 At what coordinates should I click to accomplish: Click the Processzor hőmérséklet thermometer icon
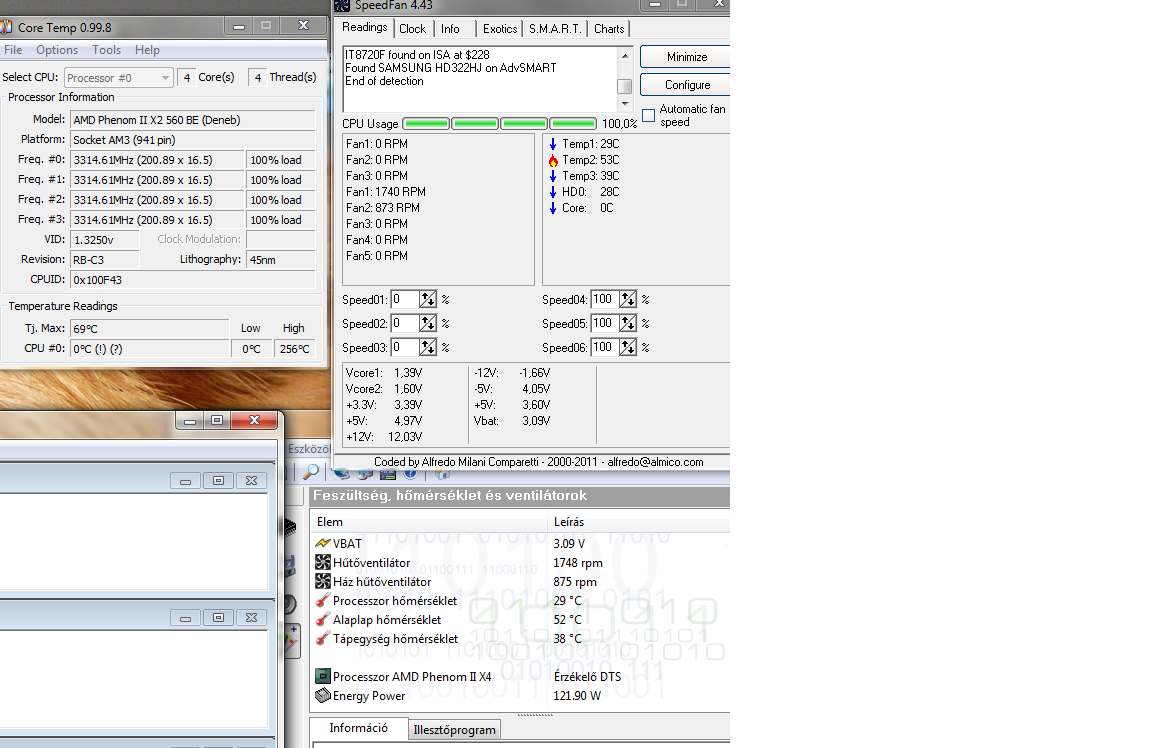323,600
